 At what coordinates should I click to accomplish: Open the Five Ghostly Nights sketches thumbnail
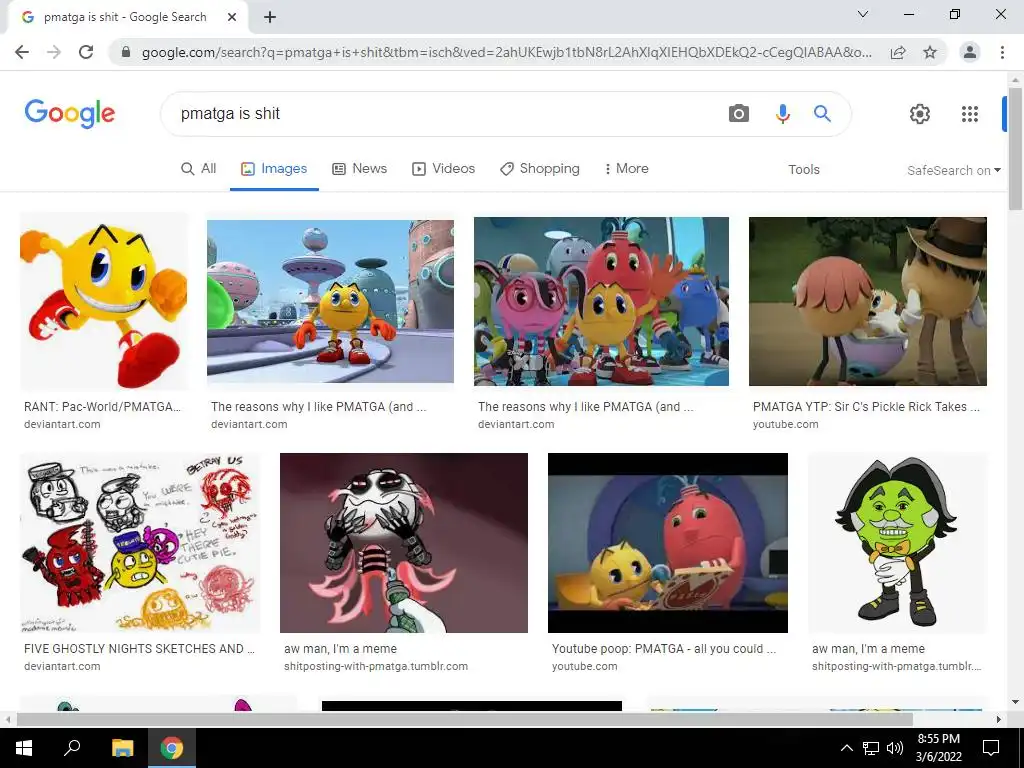pos(140,543)
